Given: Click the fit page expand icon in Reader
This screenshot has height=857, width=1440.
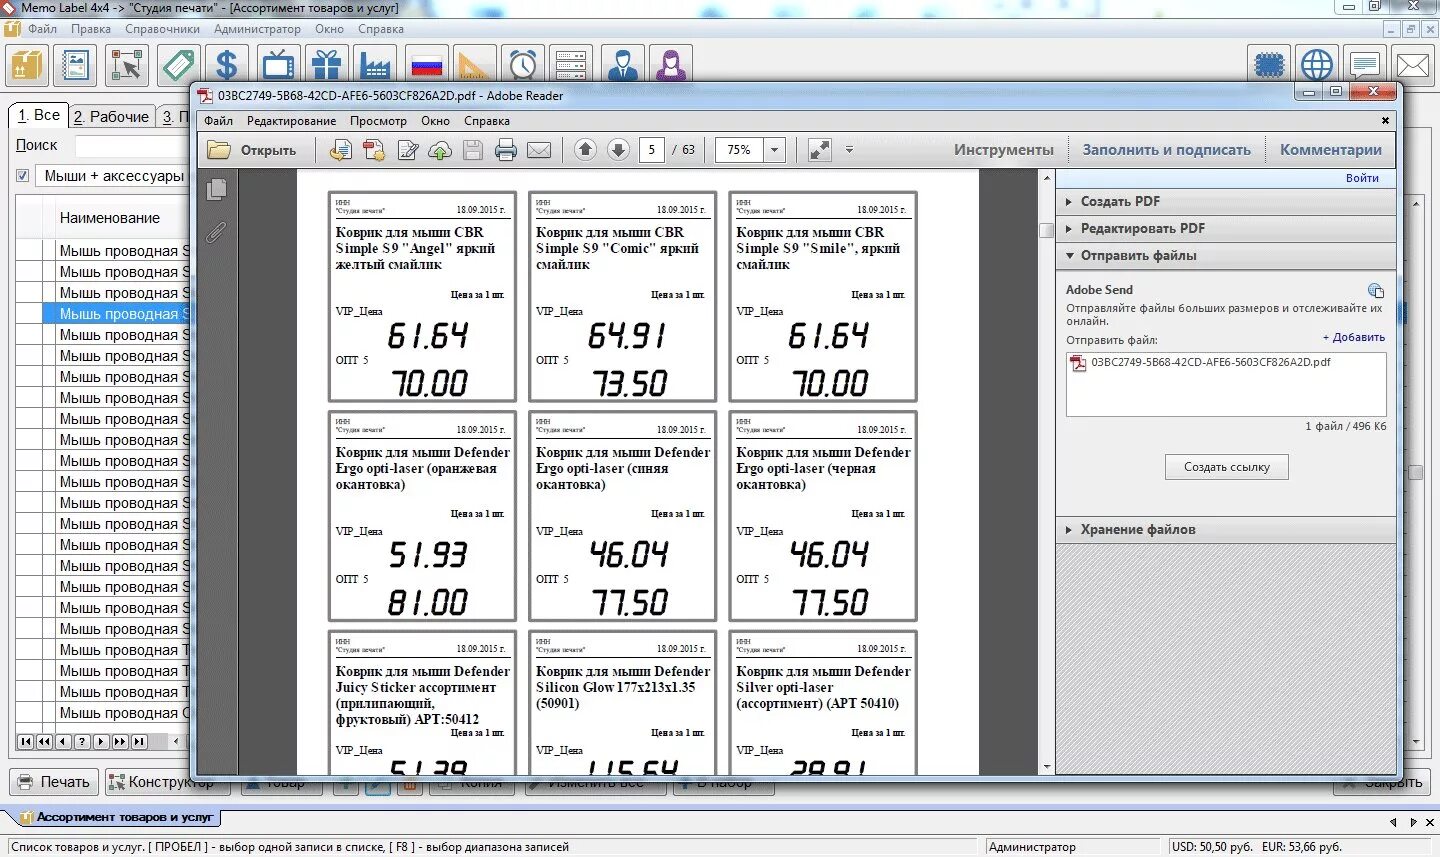Looking at the screenshot, I should tap(819, 150).
